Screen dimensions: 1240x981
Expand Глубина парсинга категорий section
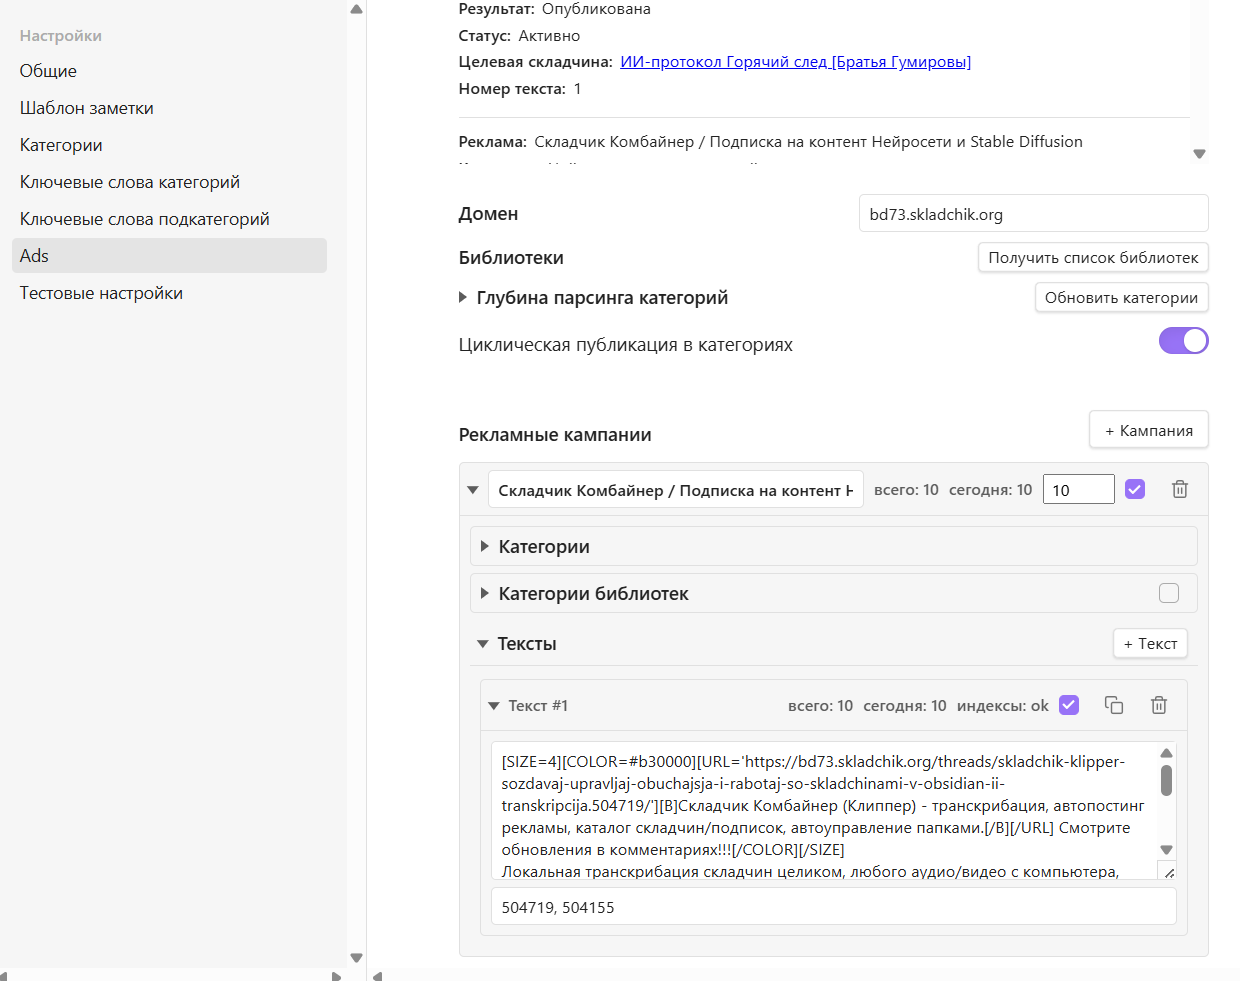point(463,297)
